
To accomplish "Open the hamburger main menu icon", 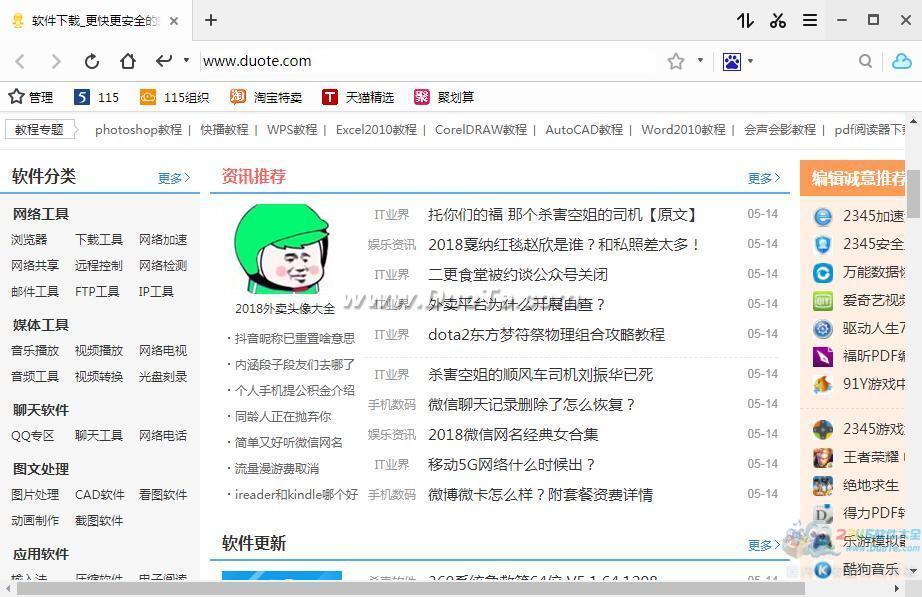I will pos(810,20).
